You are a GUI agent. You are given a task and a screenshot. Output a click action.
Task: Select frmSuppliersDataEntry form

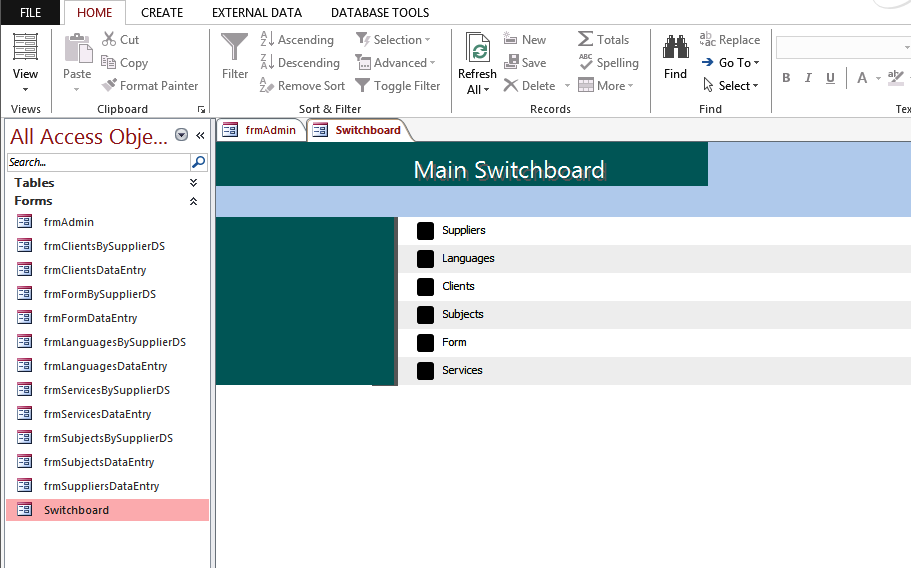107,486
